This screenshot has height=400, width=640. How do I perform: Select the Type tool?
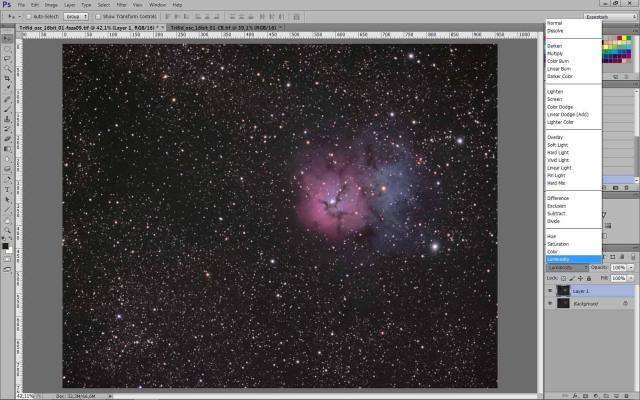[x=7, y=188]
